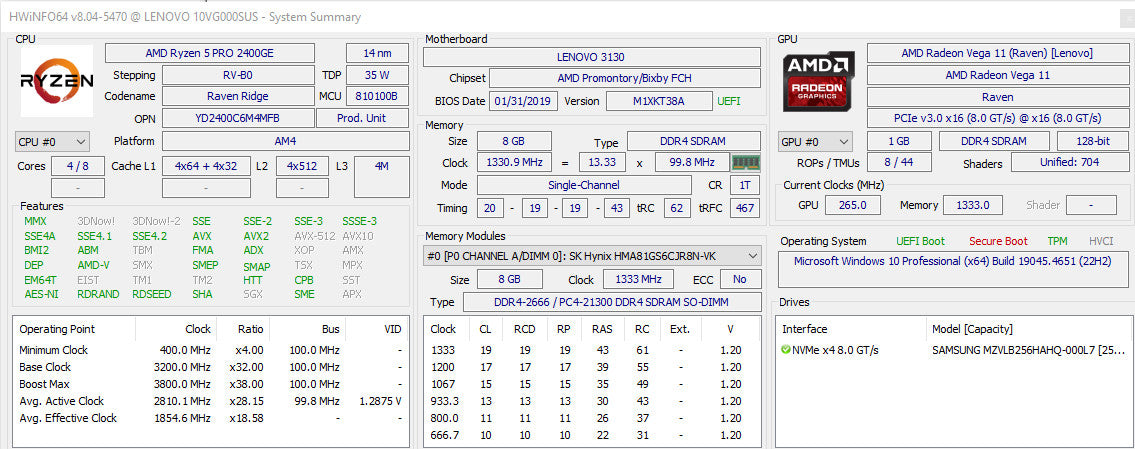Image resolution: width=1135 pixels, height=449 pixels.
Task: Click the HVCI status indicator
Action: point(1101,241)
